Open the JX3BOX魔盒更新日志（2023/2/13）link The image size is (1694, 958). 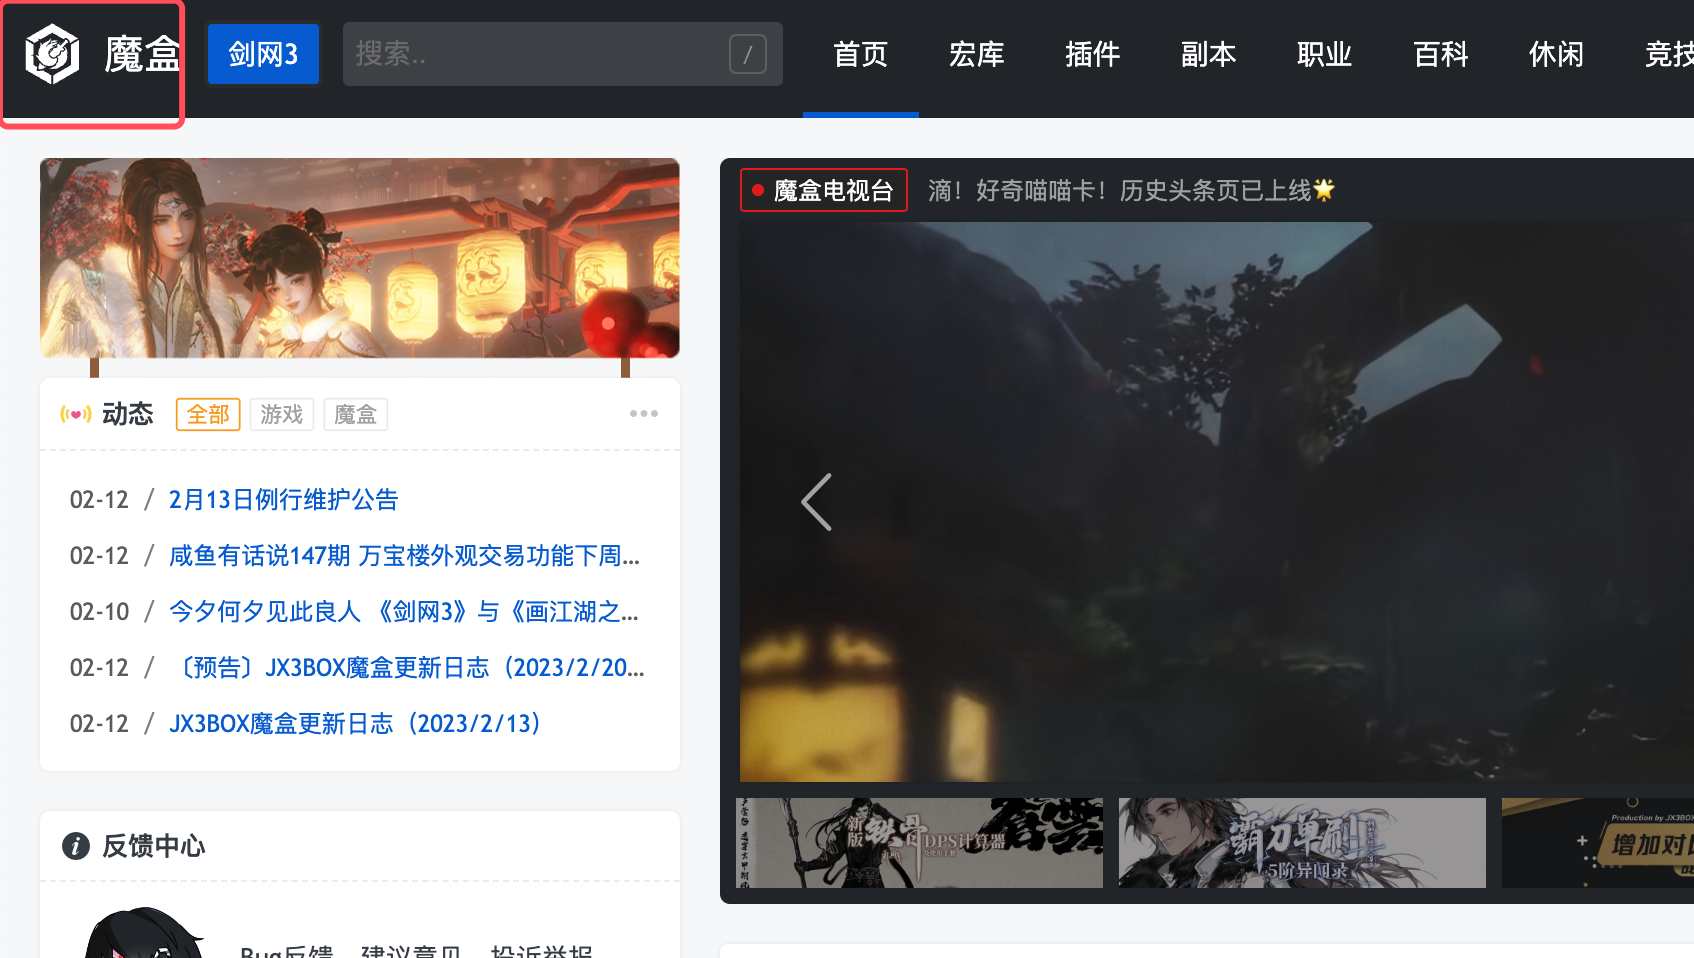point(355,723)
